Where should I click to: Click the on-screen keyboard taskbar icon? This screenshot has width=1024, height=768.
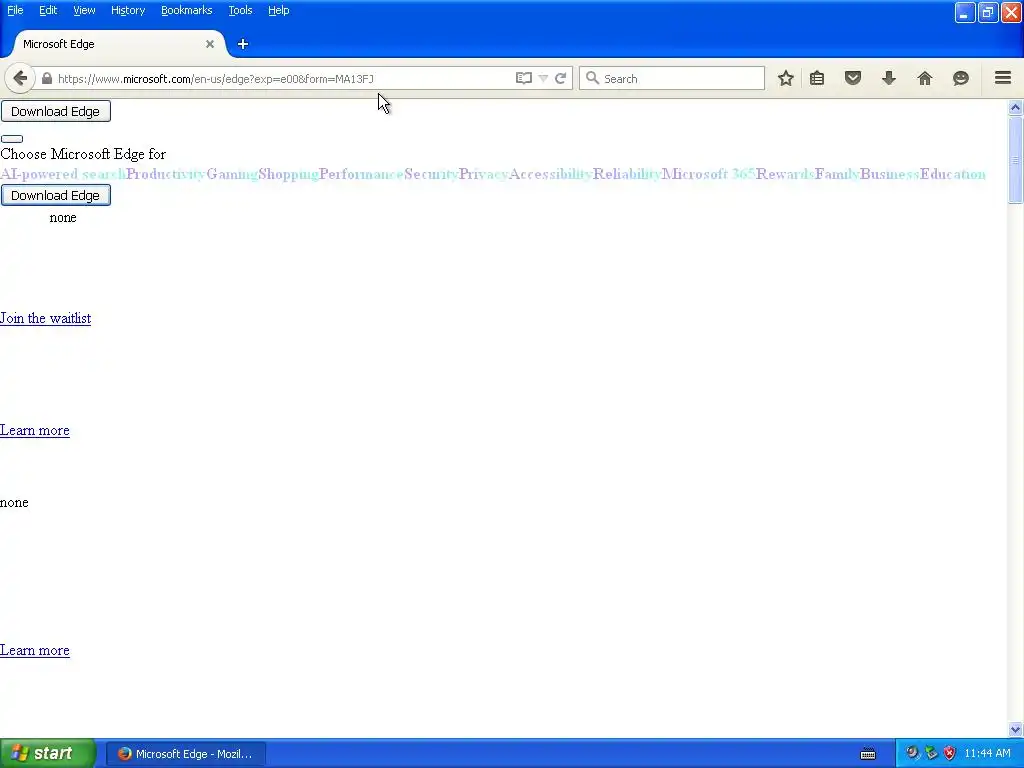pos(868,754)
